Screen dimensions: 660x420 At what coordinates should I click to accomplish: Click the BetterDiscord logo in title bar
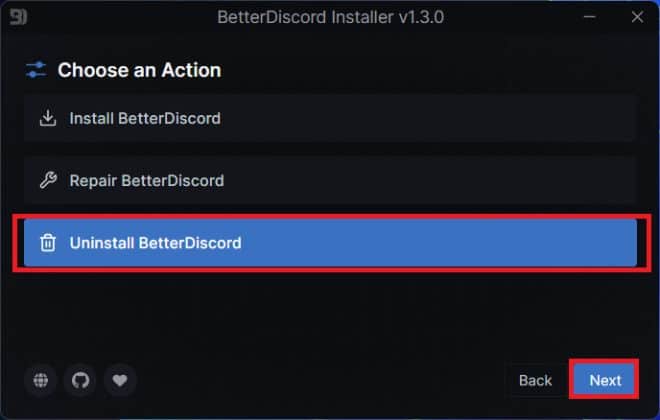coord(18,17)
